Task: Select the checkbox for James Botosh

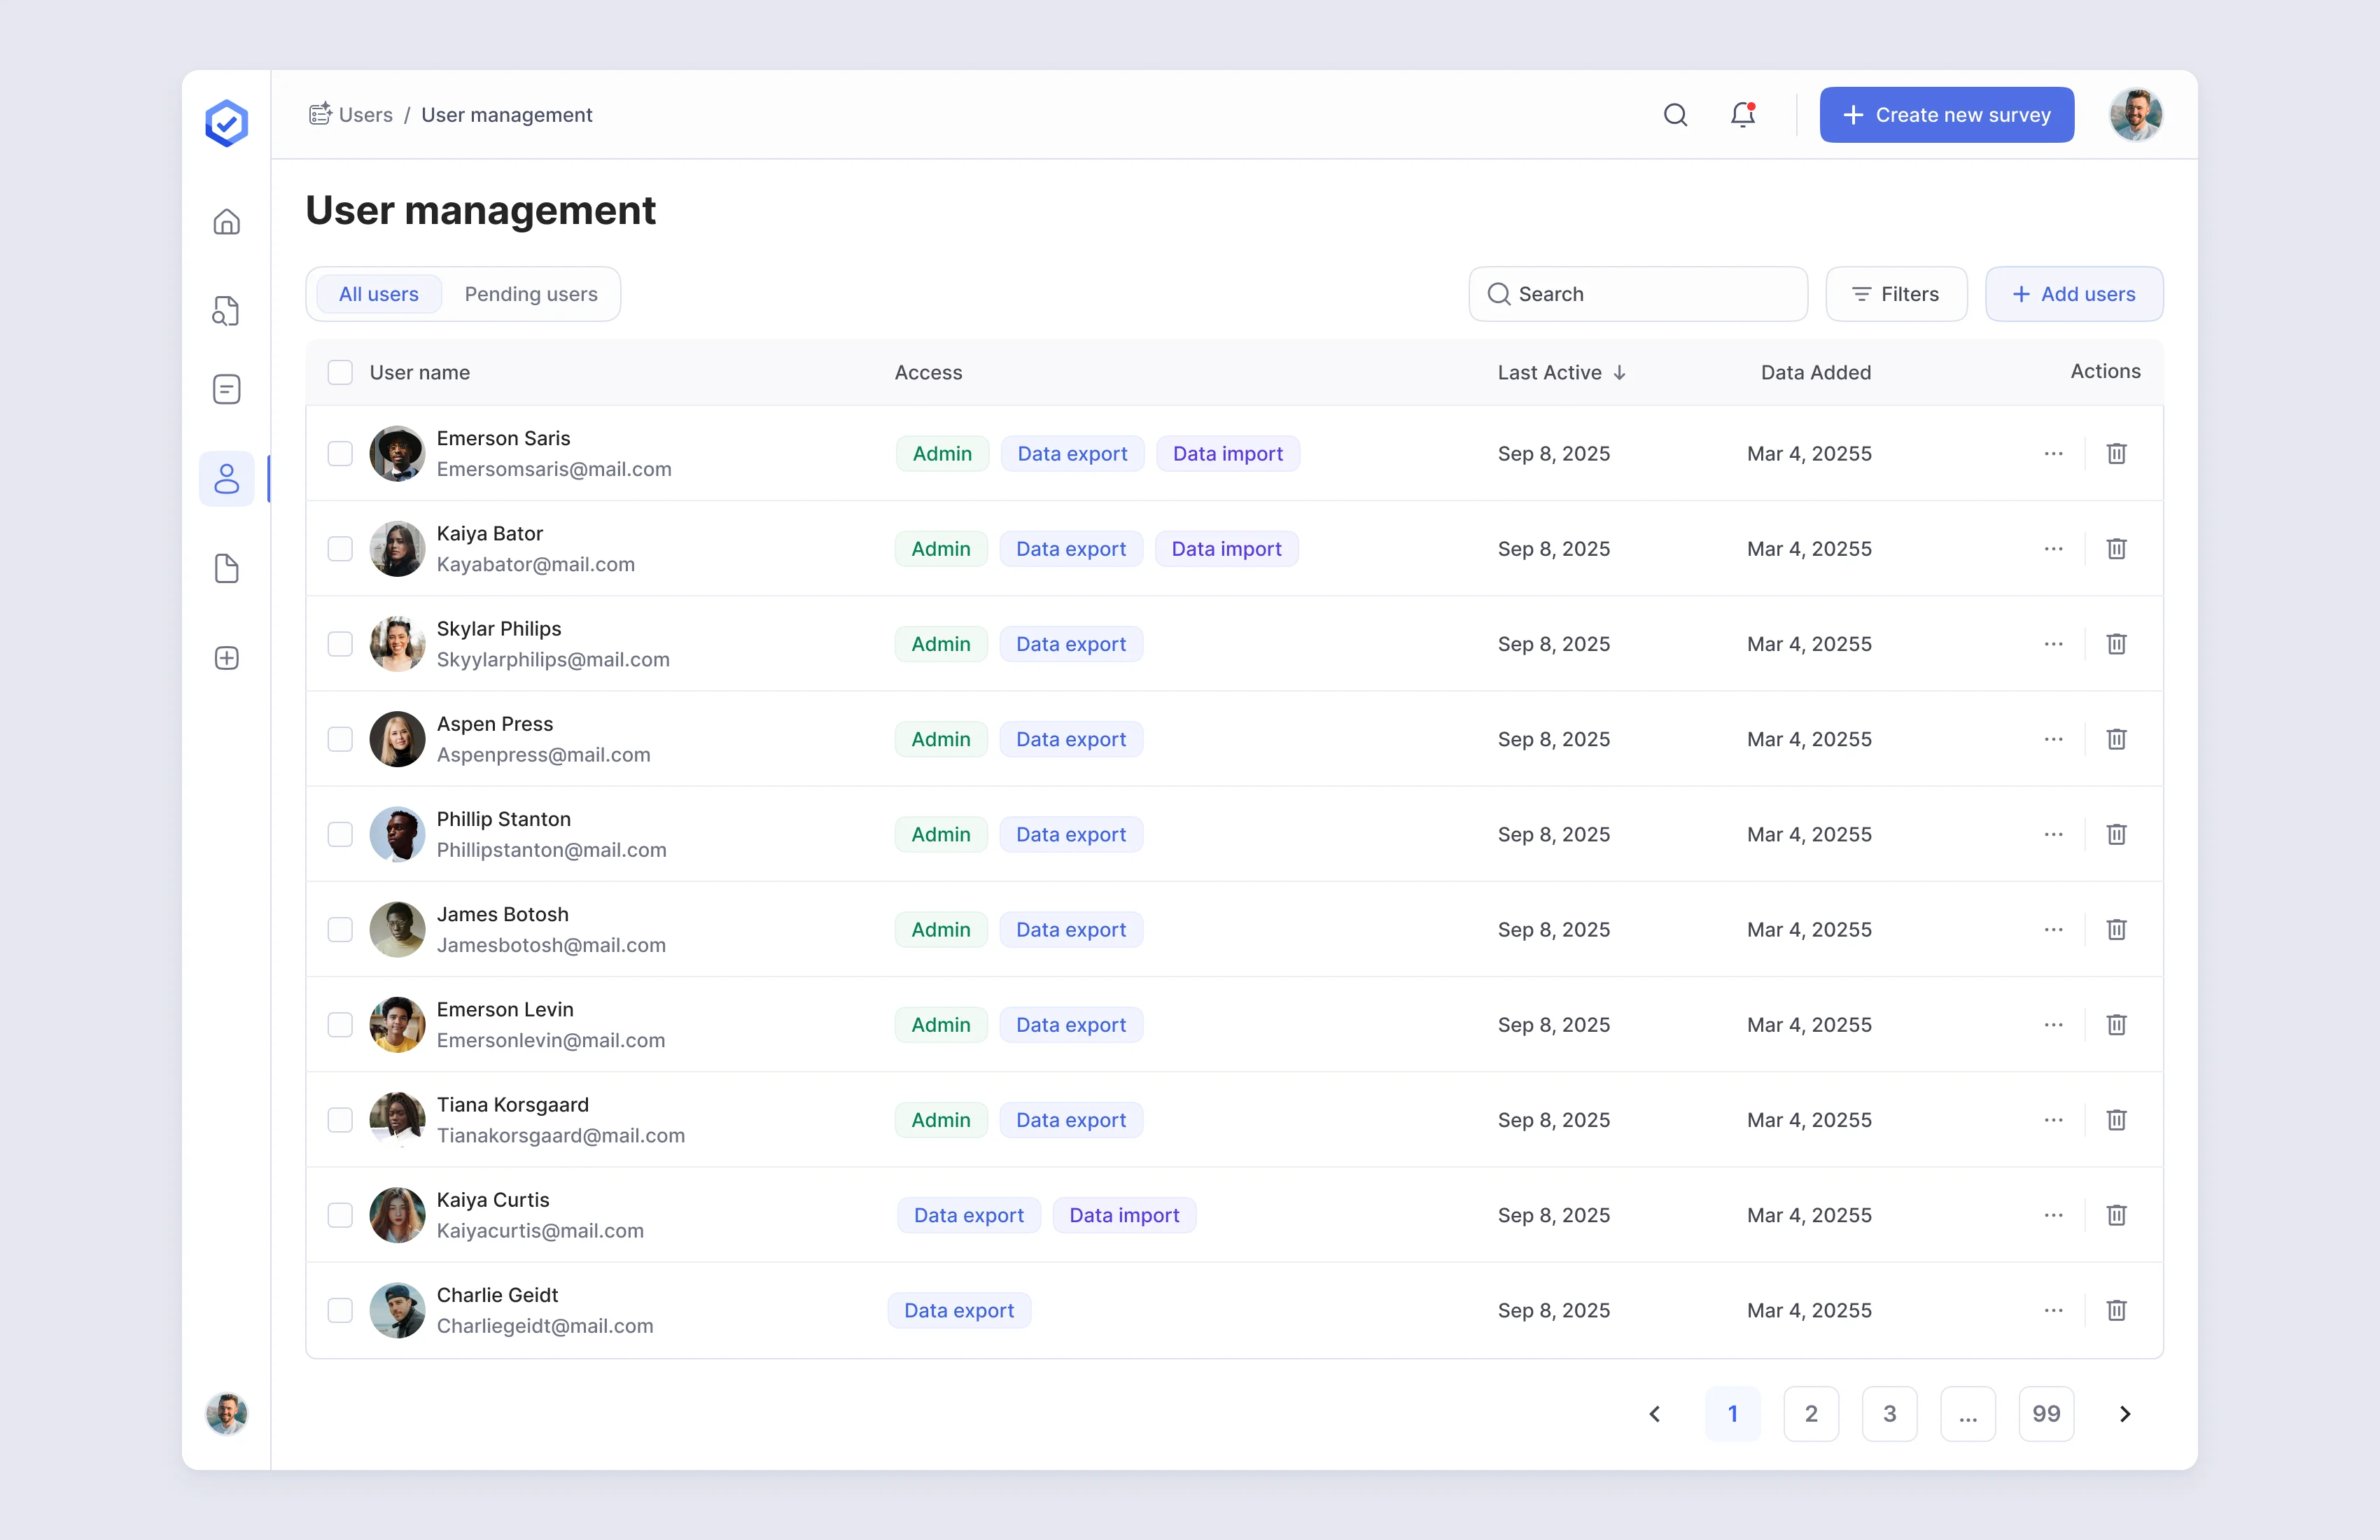Action: tap(340, 929)
